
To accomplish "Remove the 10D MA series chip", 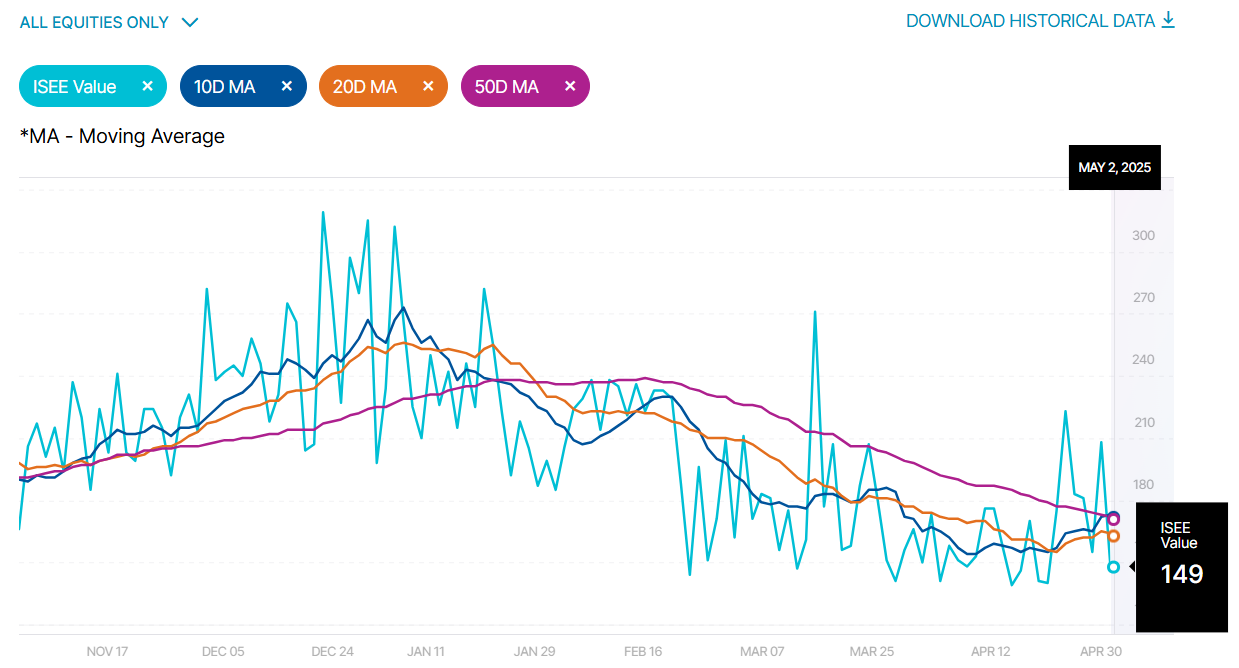I will coord(286,86).
